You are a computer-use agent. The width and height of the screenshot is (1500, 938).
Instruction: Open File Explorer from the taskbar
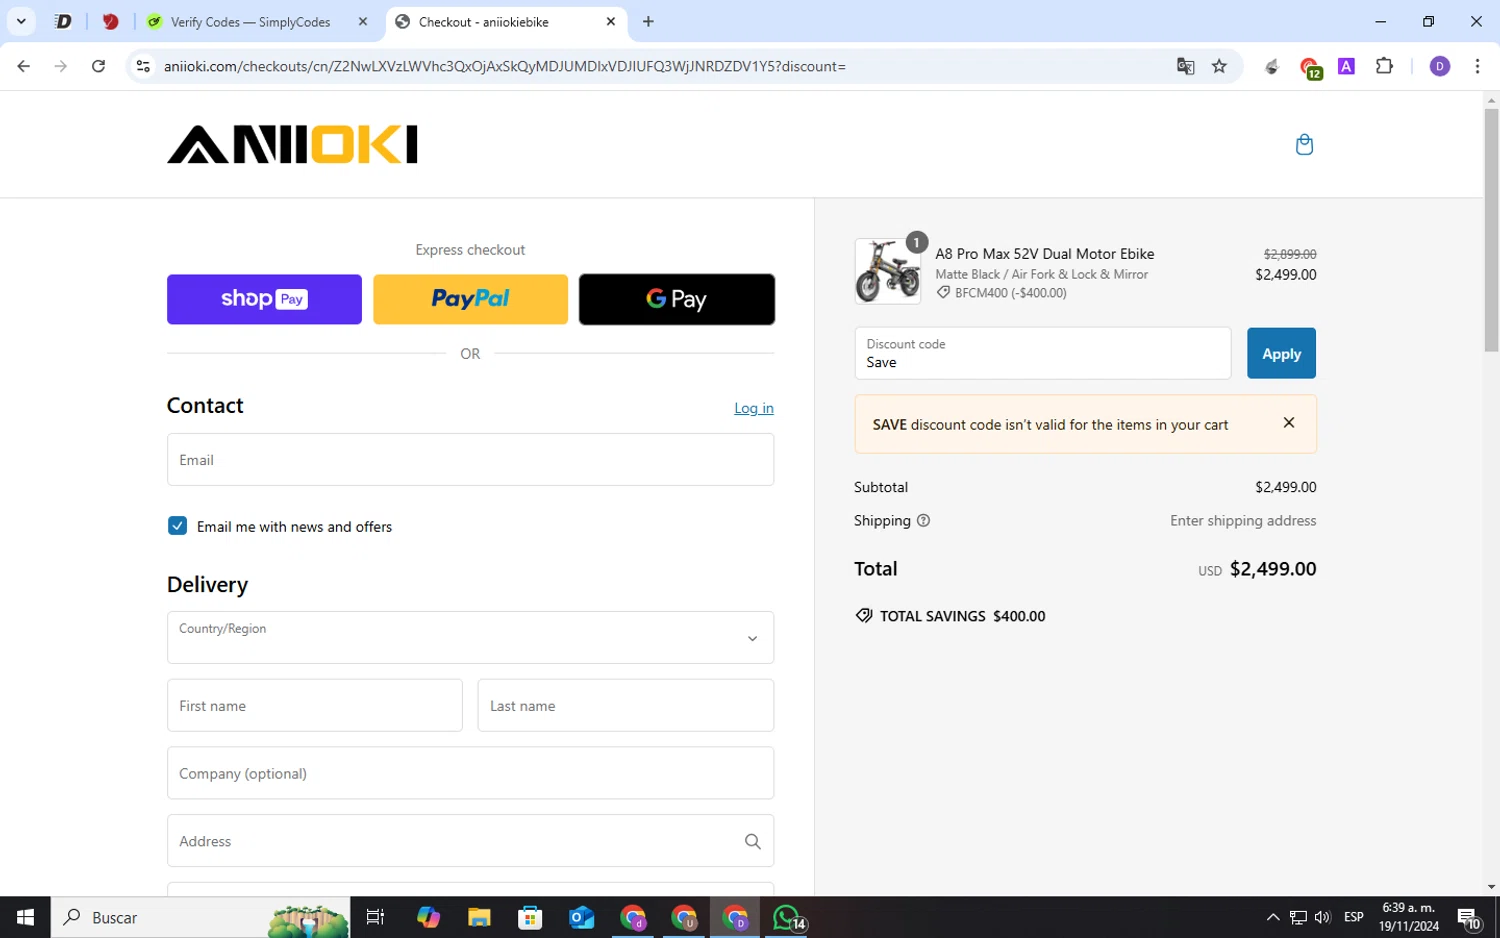click(x=479, y=917)
